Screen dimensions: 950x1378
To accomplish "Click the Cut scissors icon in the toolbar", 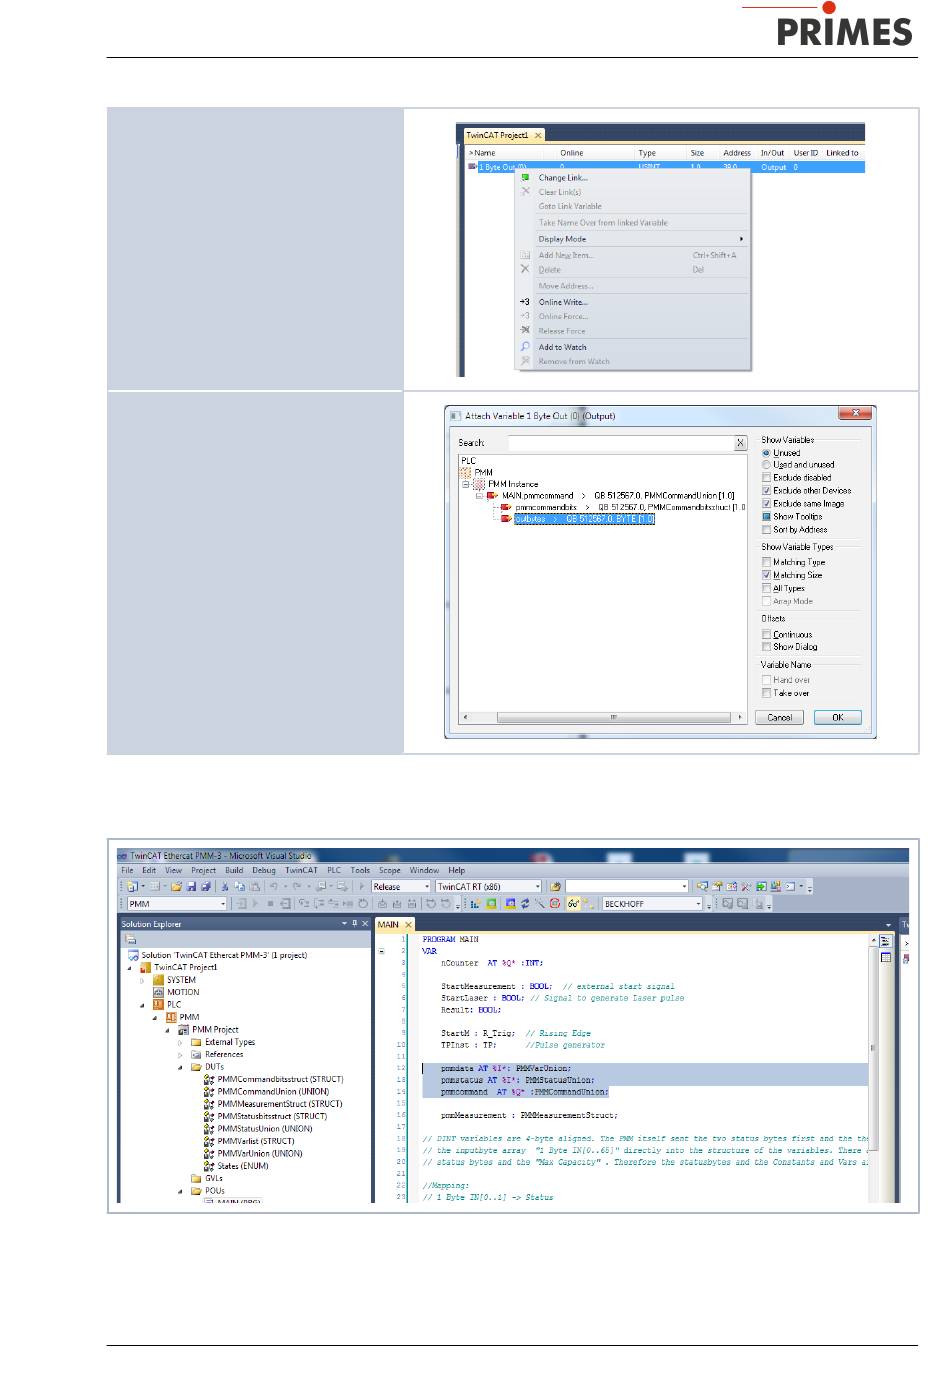I will click(x=225, y=886).
